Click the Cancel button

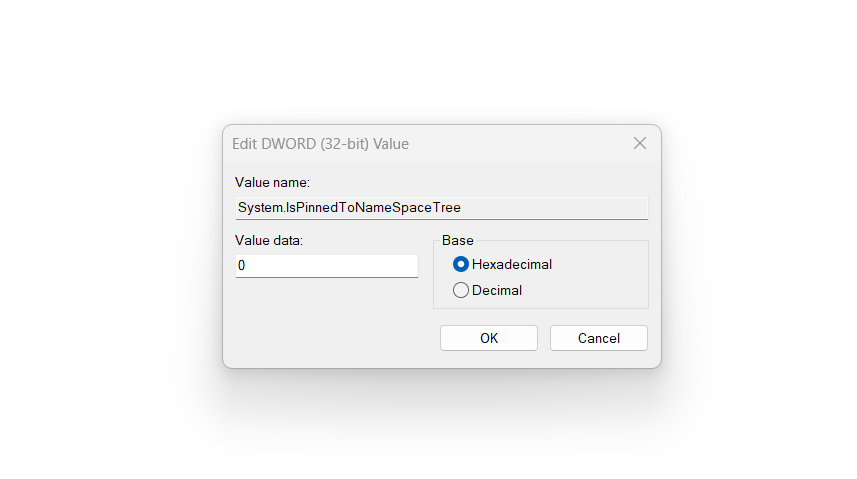point(598,338)
